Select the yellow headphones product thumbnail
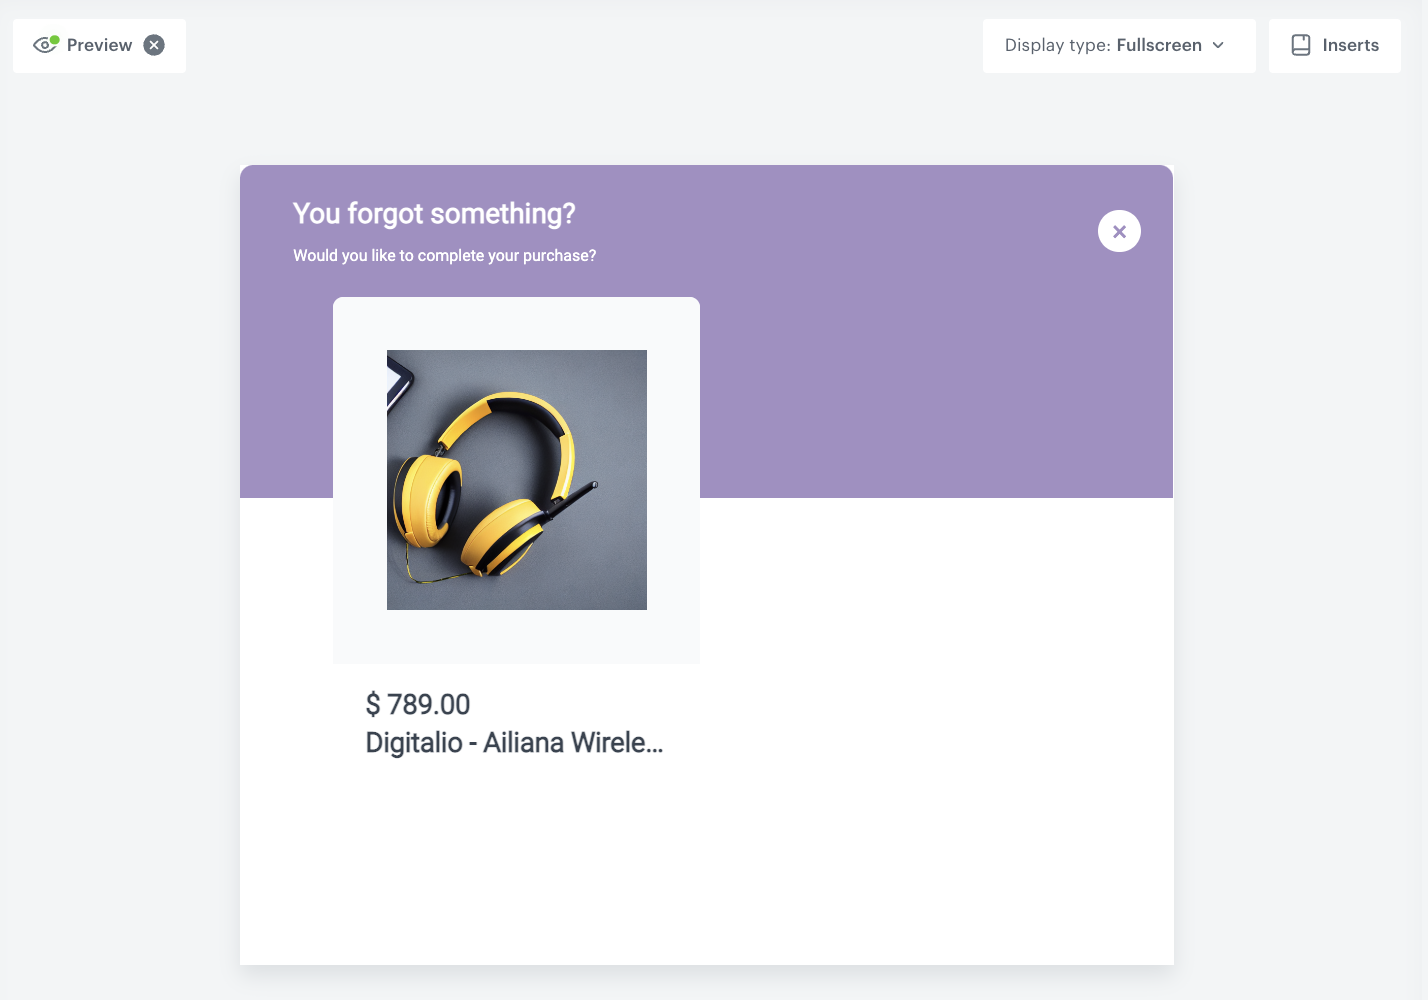Viewport: 1428px width, 1000px height. pos(516,480)
